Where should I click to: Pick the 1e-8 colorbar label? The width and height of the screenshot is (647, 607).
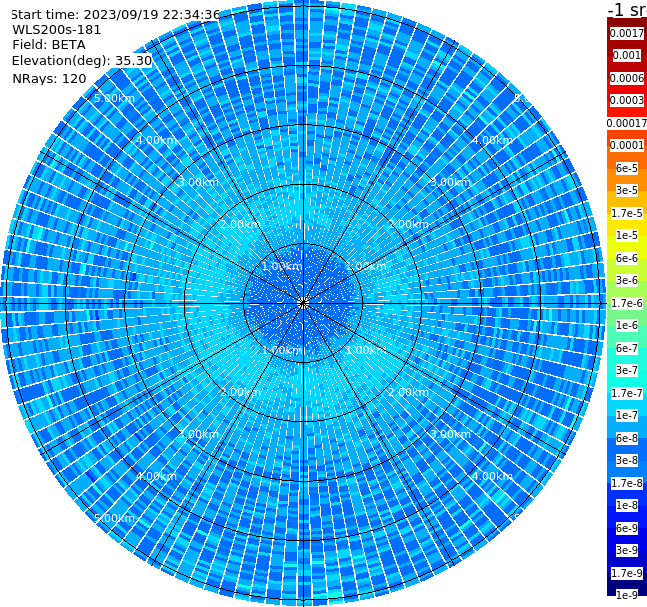[627, 505]
